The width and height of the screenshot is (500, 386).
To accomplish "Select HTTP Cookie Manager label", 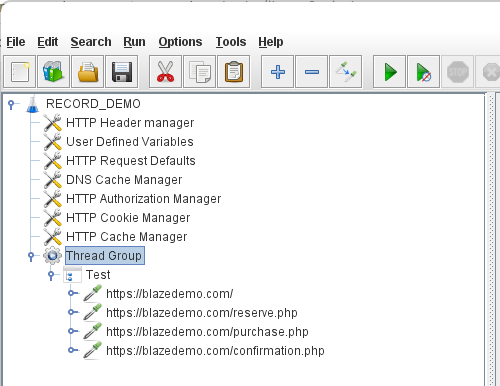I will [x=128, y=218].
